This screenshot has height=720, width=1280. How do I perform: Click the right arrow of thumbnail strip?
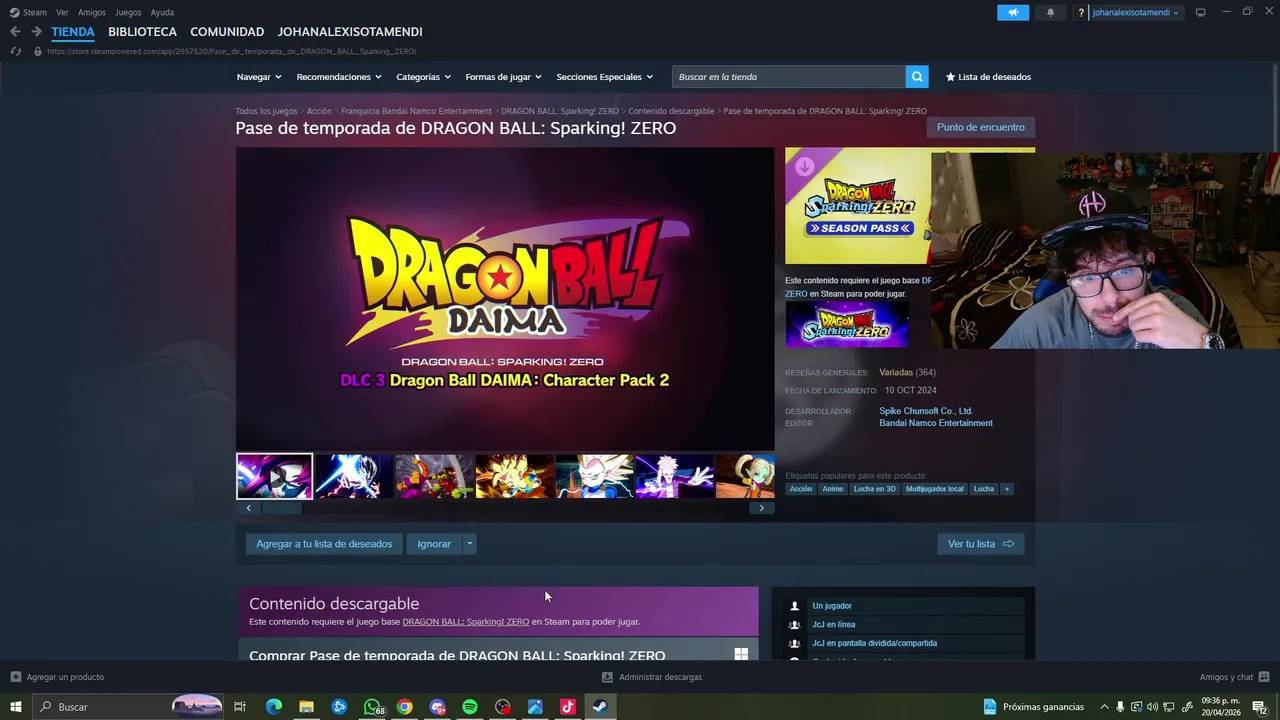[x=761, y=508]
